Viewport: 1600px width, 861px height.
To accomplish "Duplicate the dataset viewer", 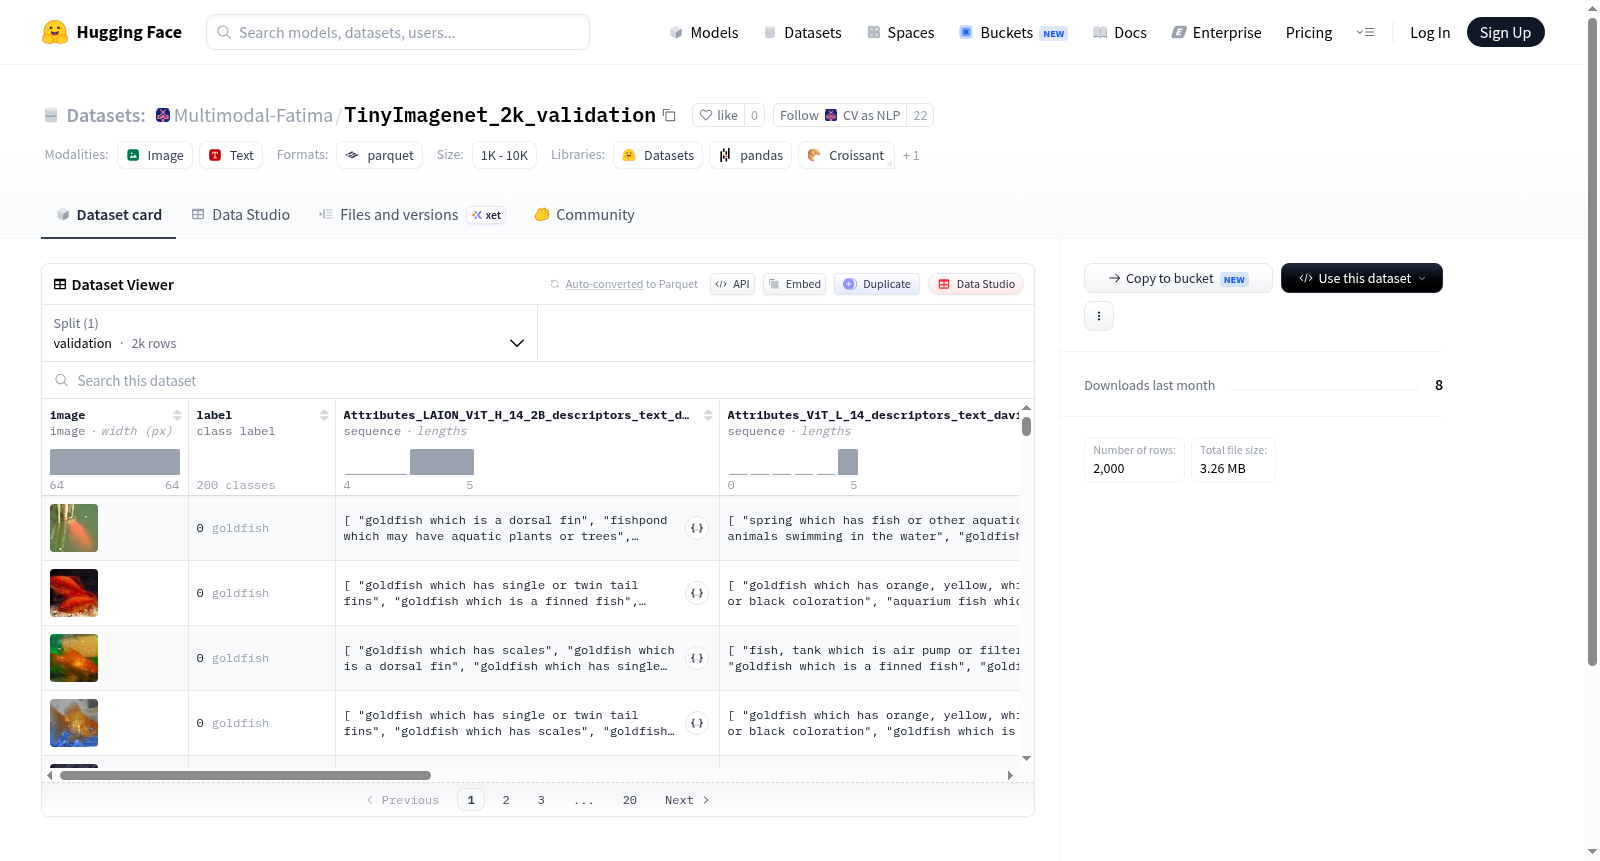I will 877,285.
